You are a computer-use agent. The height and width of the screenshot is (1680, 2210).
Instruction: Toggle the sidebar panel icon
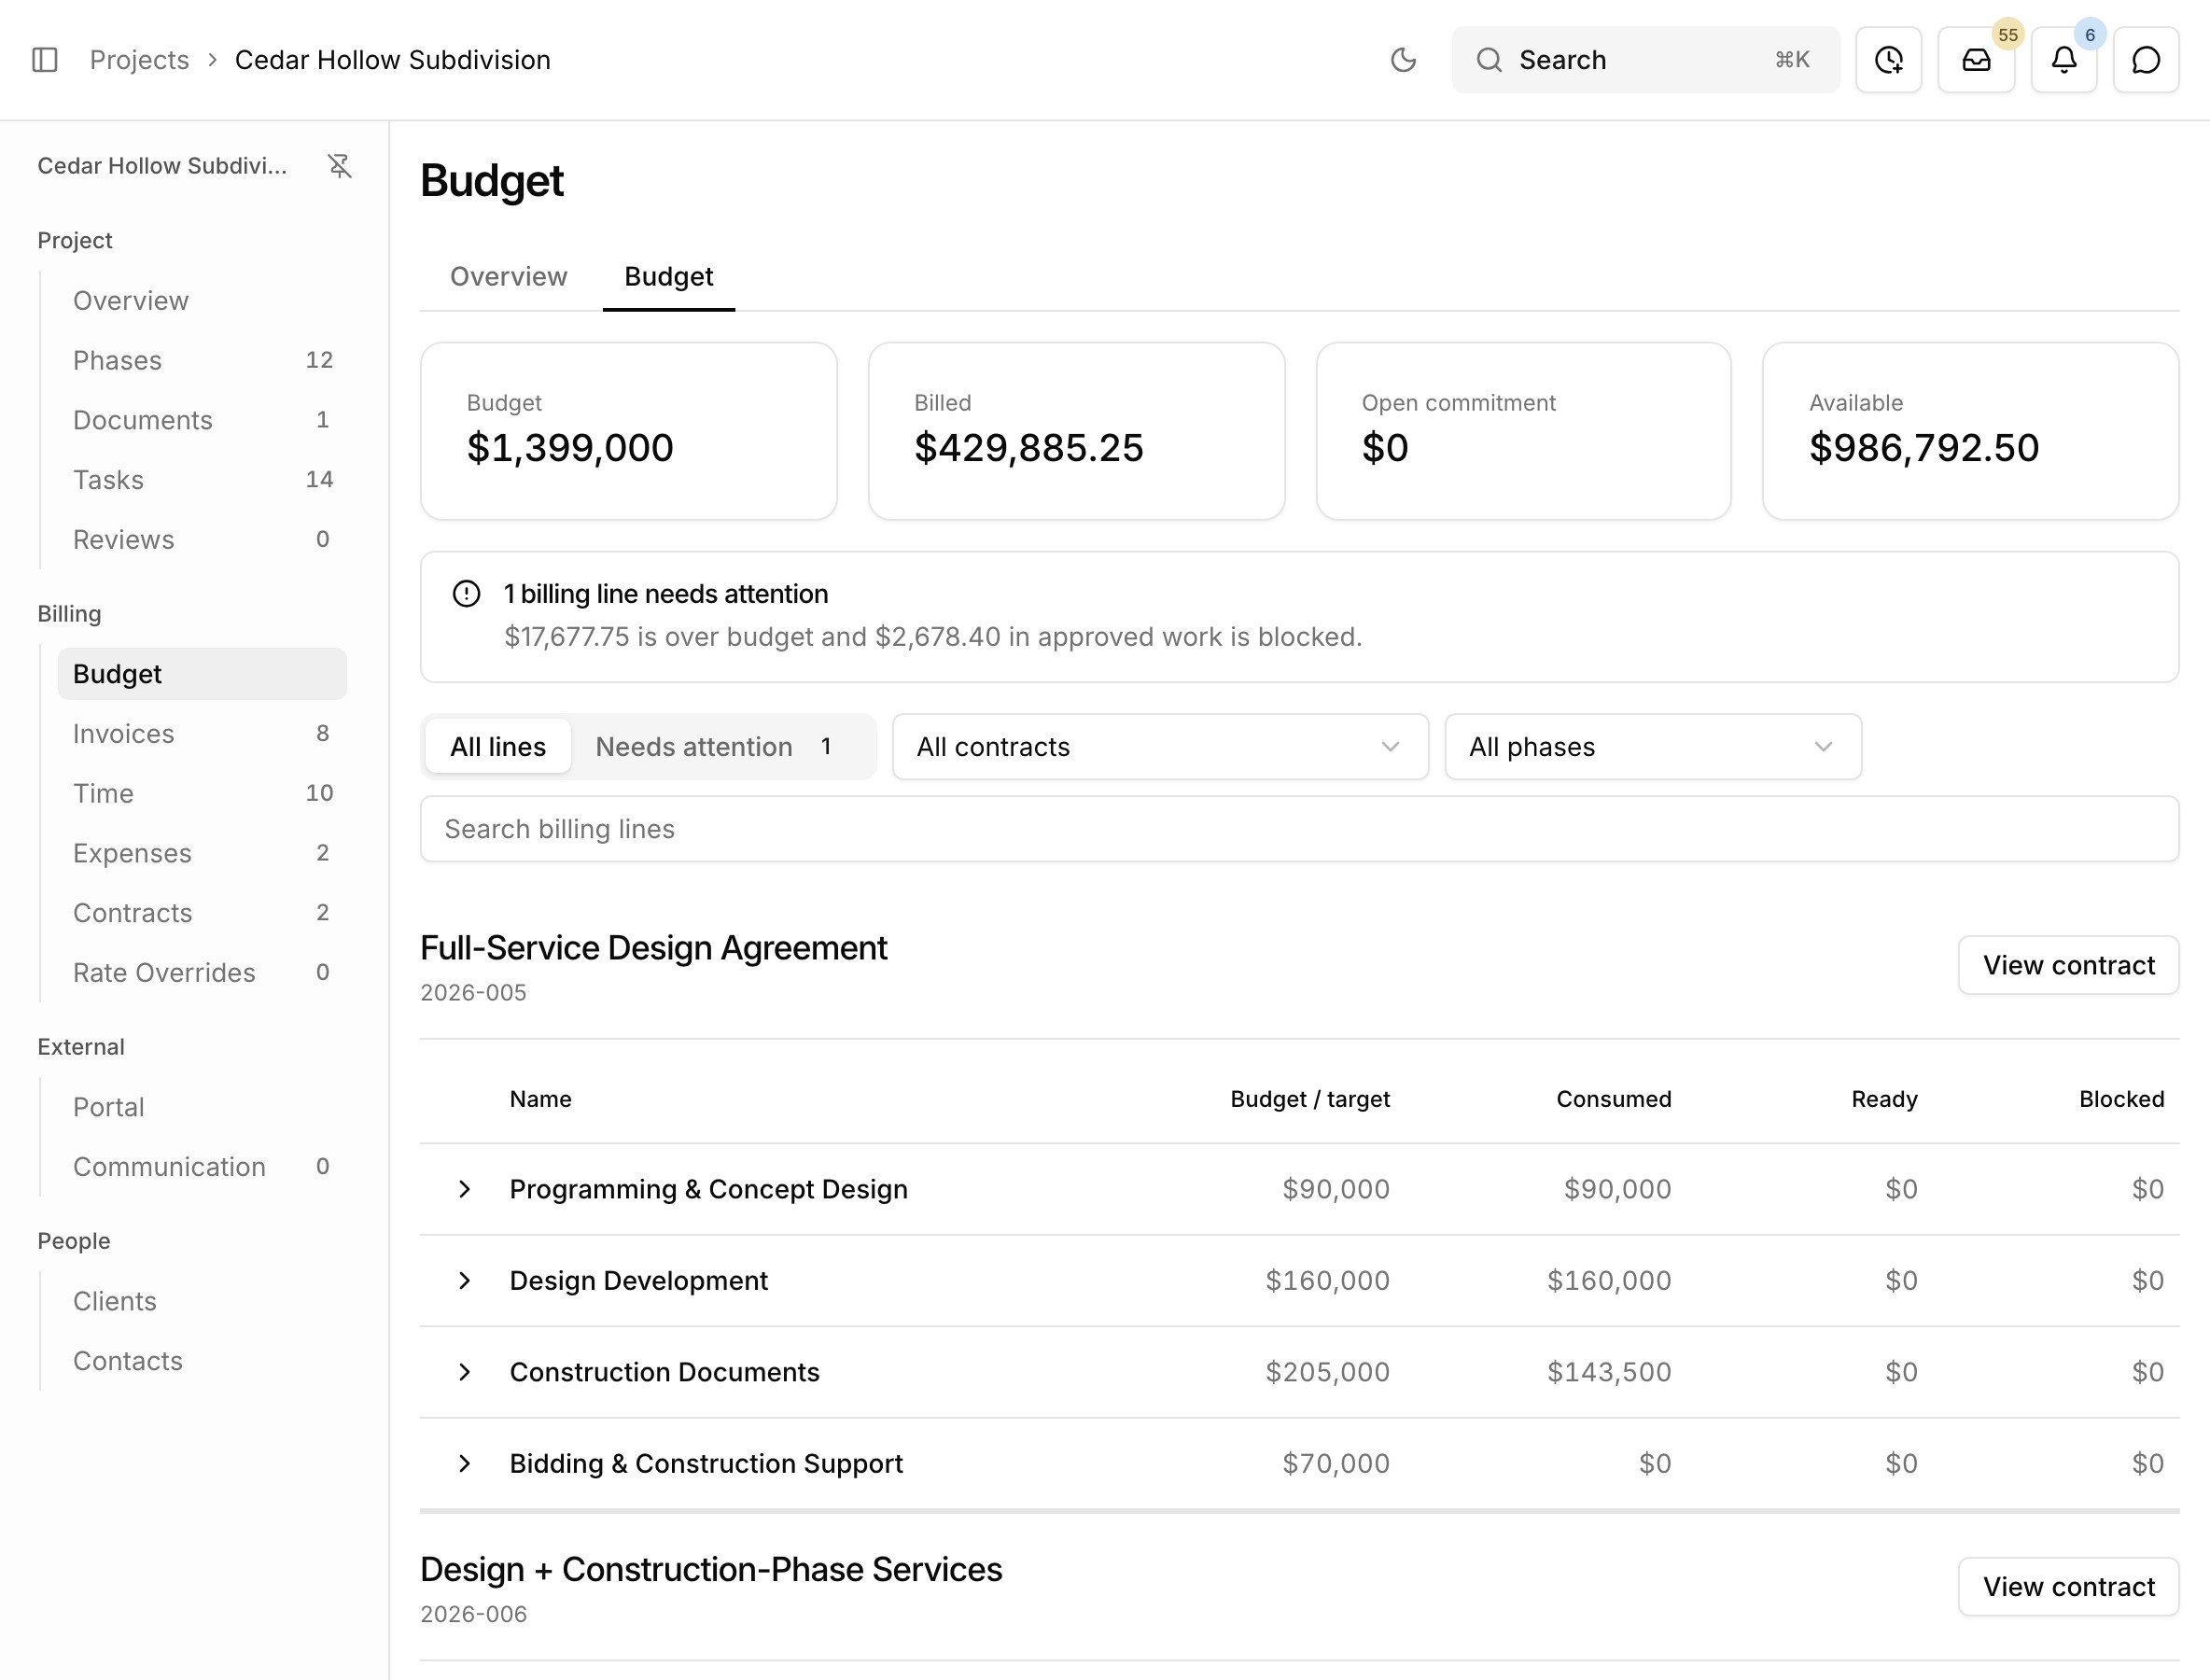tap(45, 60)
